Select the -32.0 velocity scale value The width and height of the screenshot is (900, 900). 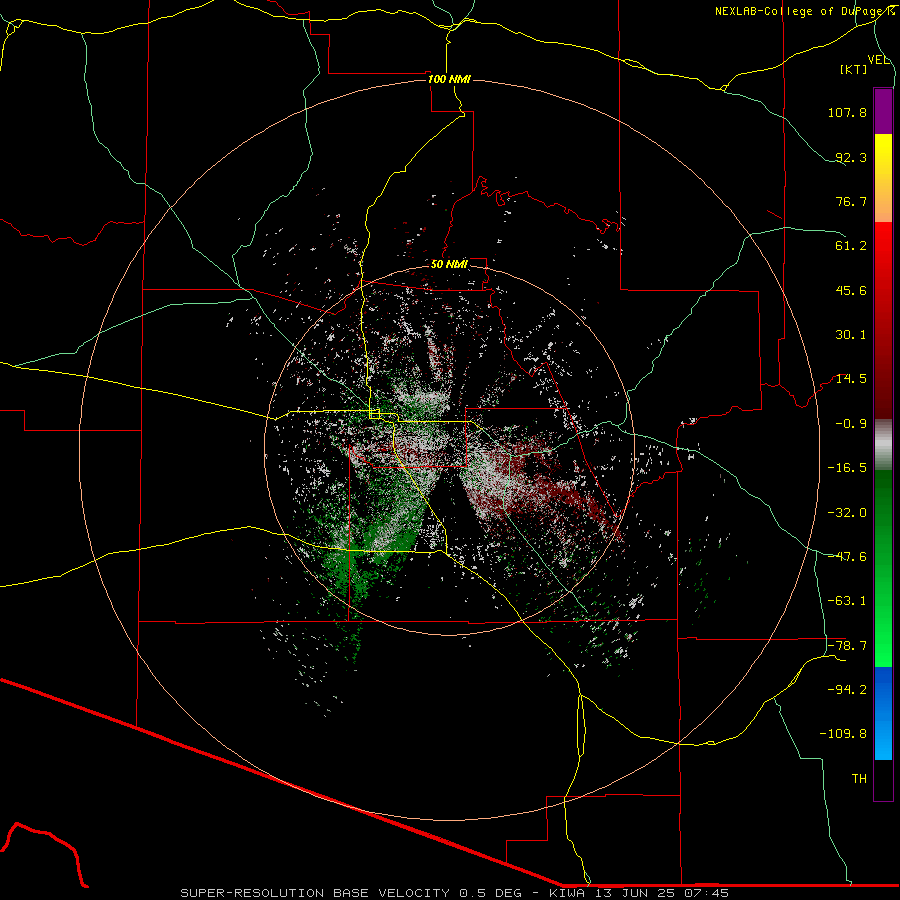(x=847, y=513)
